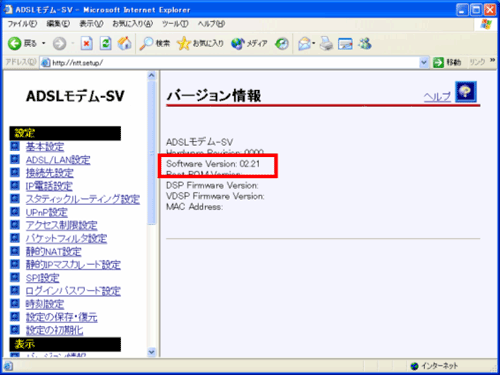Screen dimensions: 500x375
Task: Click the VDSP Firmware Version: label
Action: click(x=215, y=196)
